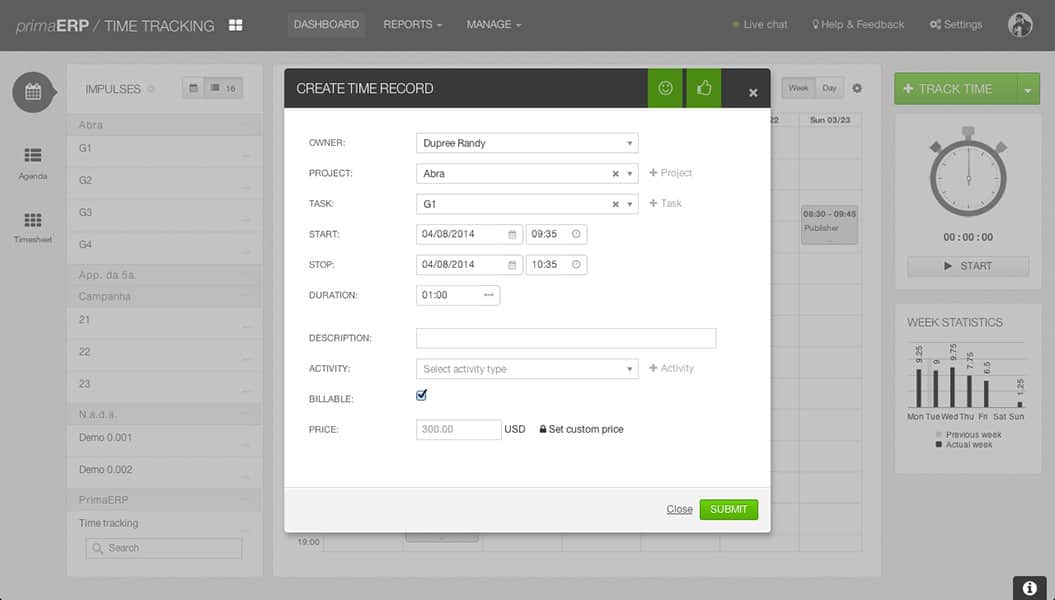Open the Manage menu
Screen dimensions: 1055x600
[x=493, y=25]
